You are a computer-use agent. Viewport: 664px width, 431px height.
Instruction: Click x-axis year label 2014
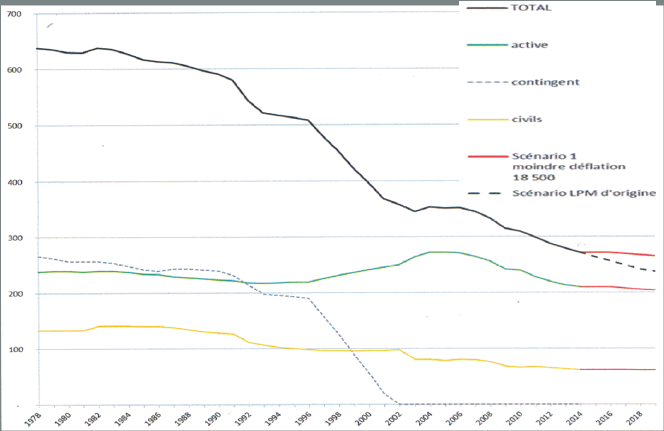(574, 418)
